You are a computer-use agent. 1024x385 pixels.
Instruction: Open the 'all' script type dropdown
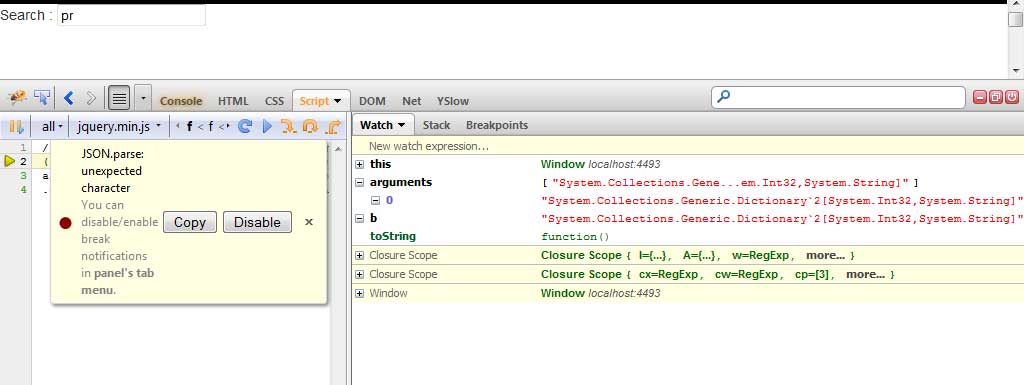52,127
